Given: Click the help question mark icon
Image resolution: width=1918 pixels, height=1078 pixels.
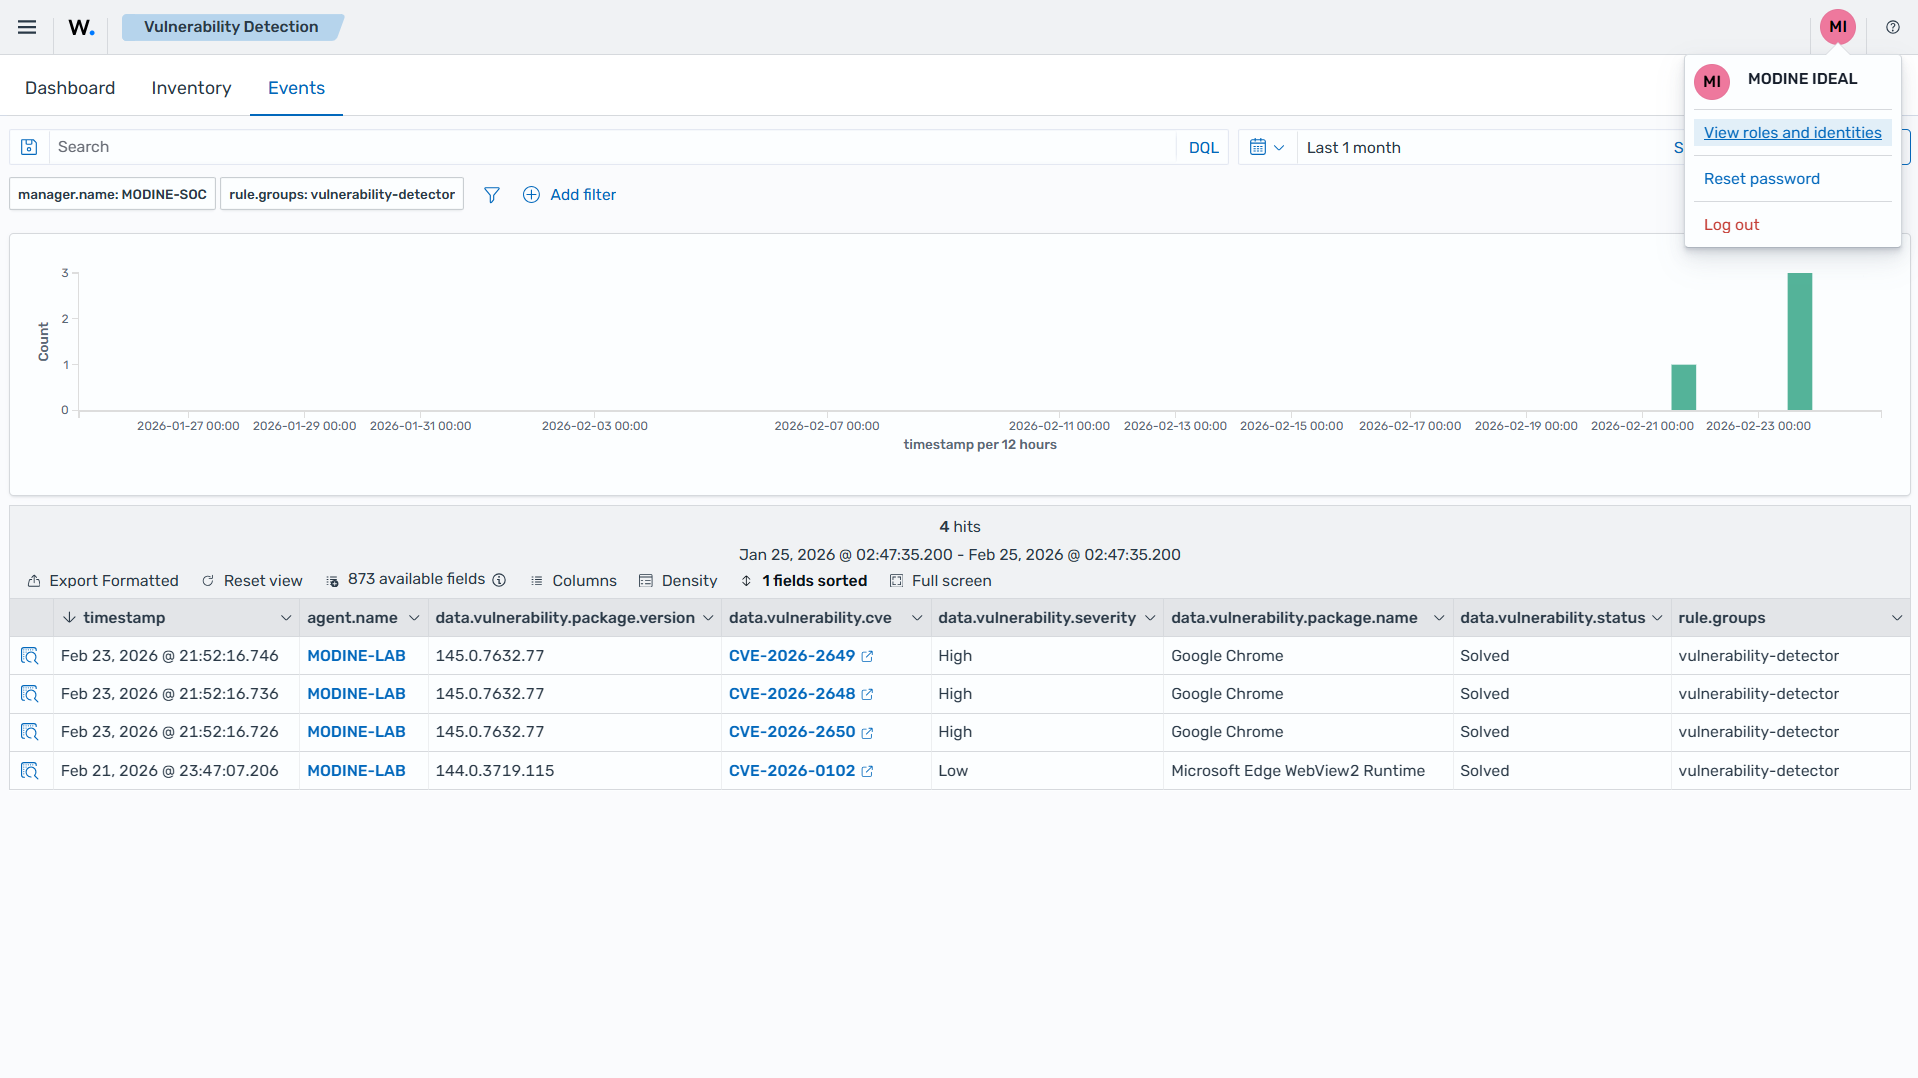Looking at the screenshot, I should (x=1892, y=27).
